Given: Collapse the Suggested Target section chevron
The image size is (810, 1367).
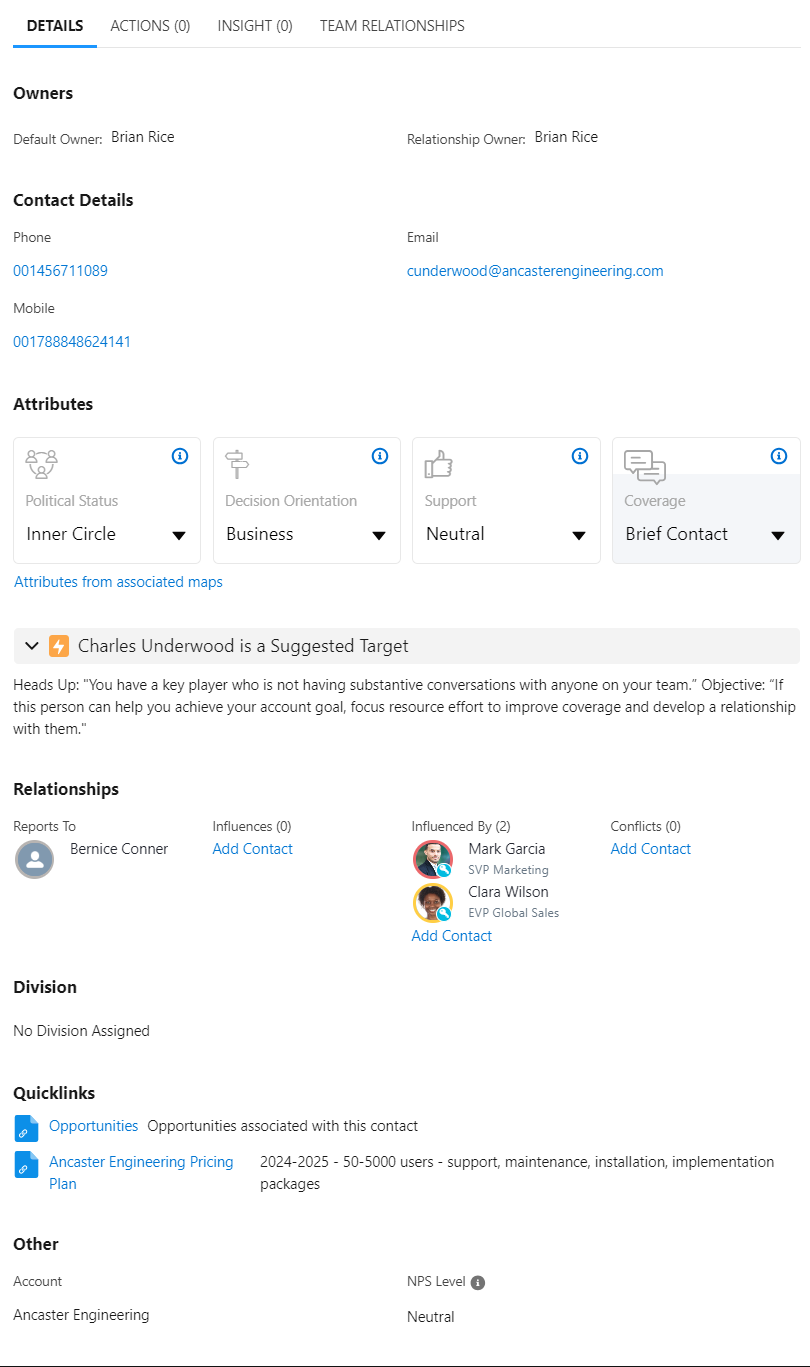Looking at the screenshot, I should pos(32,646).
